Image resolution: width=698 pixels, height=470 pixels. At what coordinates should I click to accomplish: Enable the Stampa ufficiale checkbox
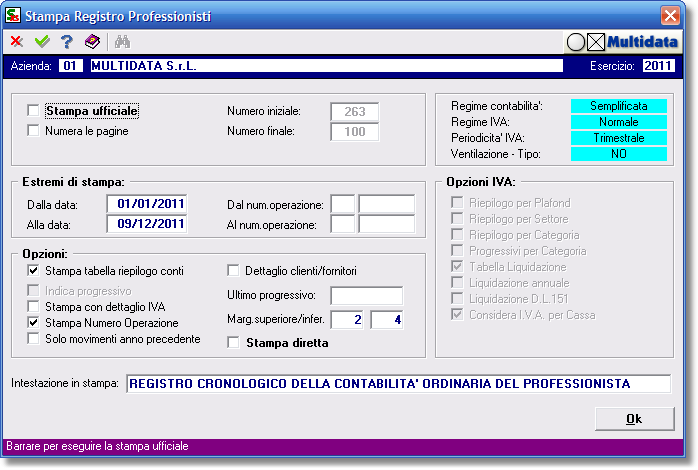(x=33, y=110)
